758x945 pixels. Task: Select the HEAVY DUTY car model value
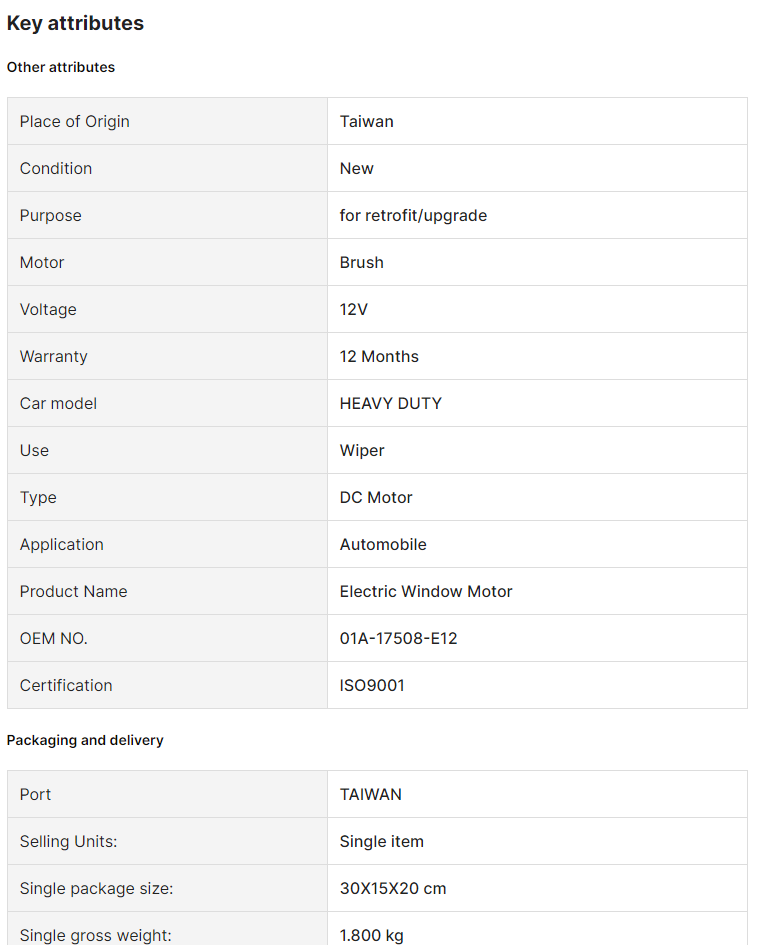tap(390, 403)
